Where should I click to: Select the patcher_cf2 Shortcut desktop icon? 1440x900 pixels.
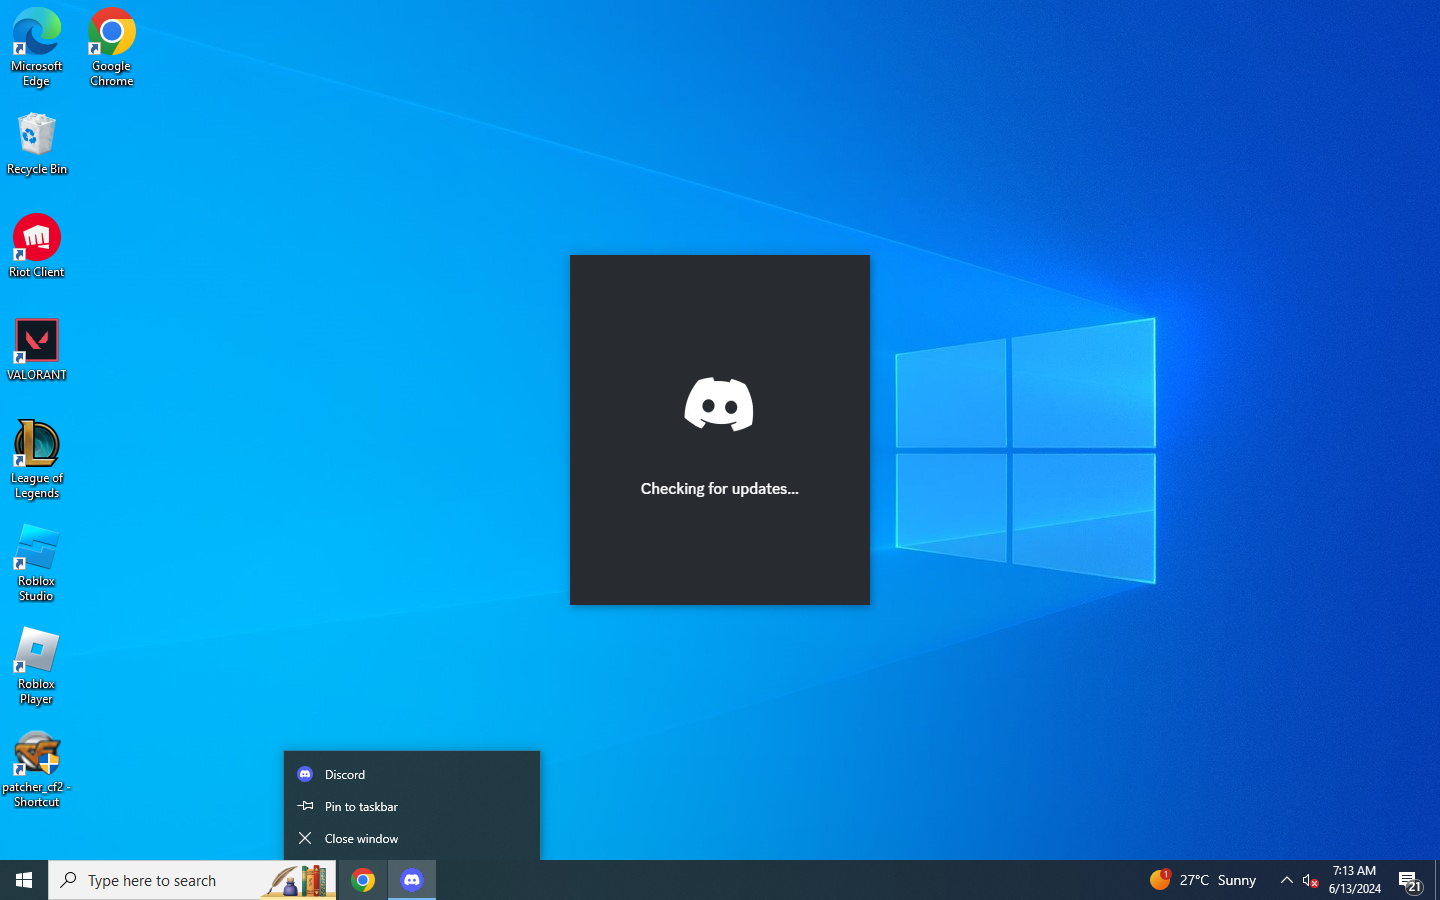point(37,769)
